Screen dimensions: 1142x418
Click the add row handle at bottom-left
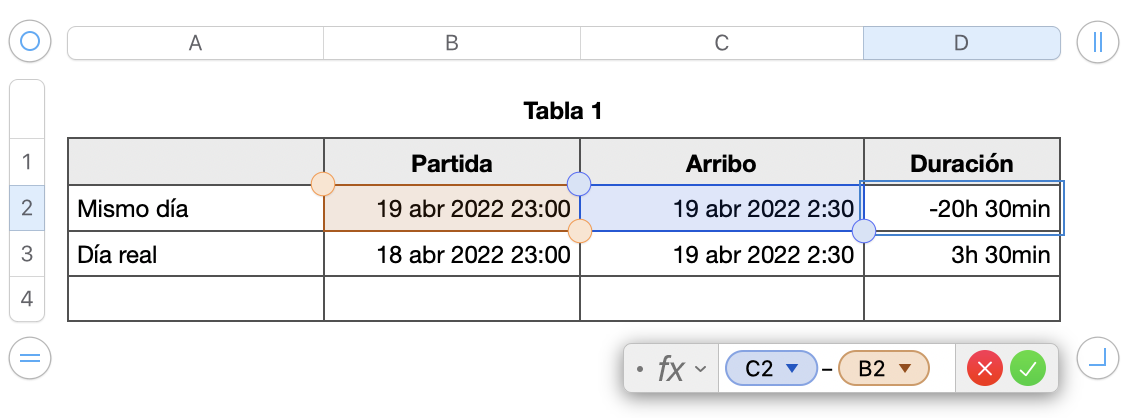pos(30,357)
